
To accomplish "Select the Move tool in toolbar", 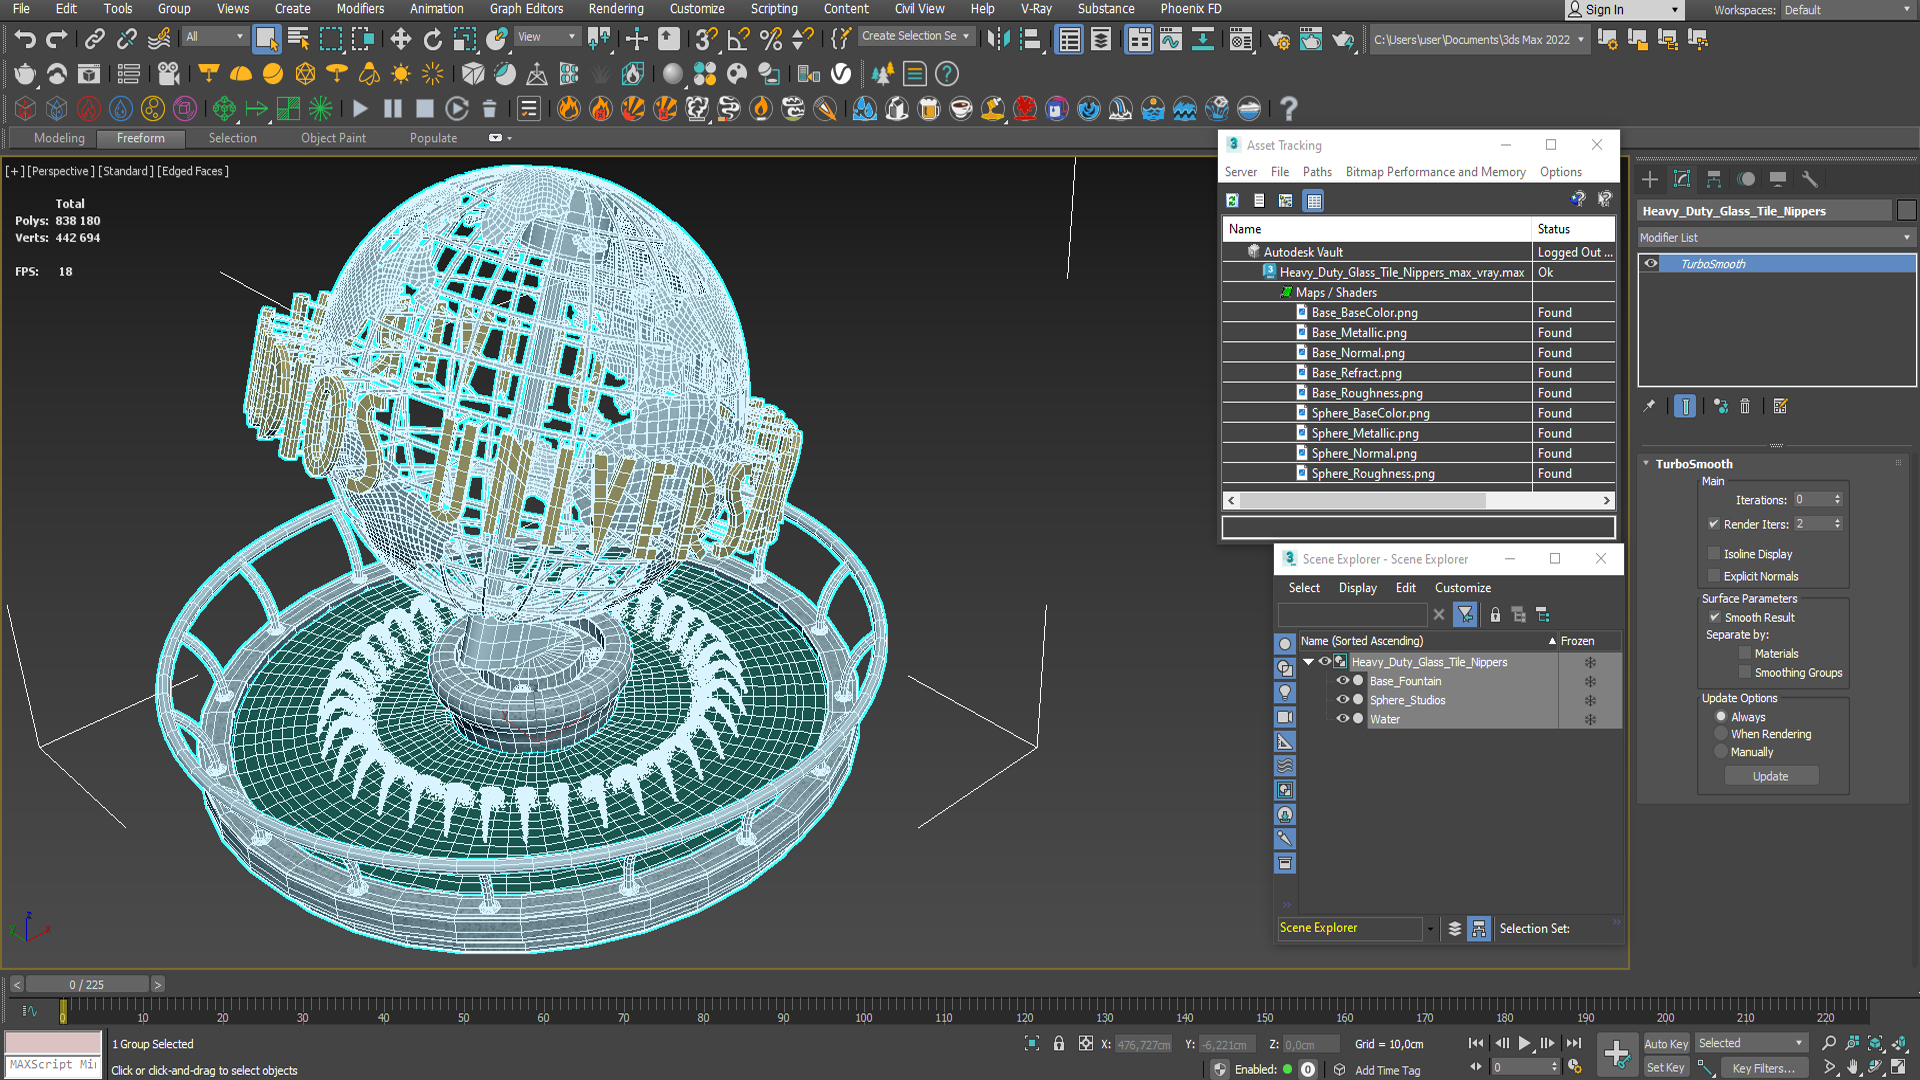I will tap(400, 39).
